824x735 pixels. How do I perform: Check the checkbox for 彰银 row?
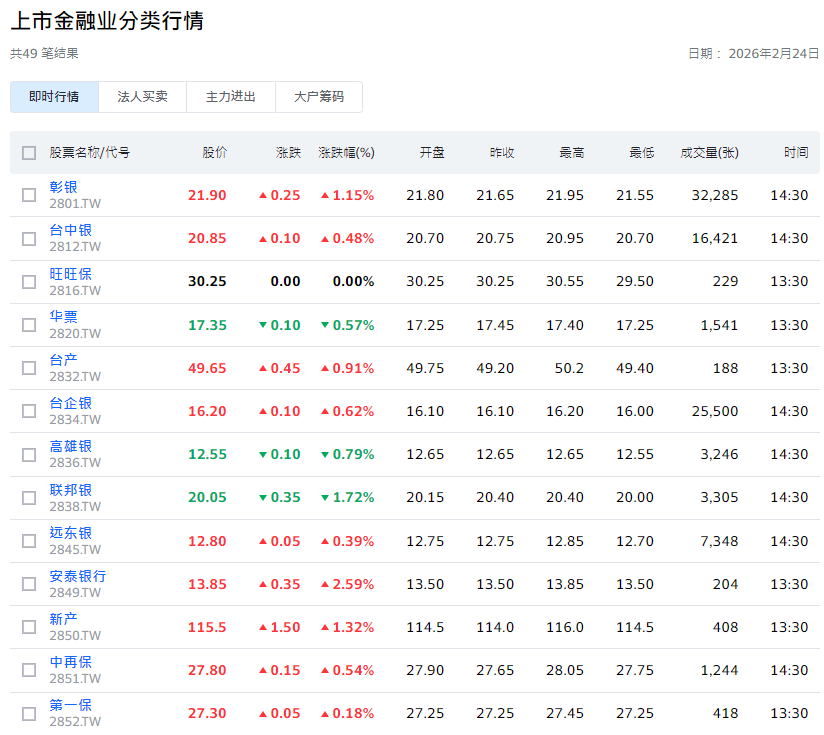coord(29,195)
